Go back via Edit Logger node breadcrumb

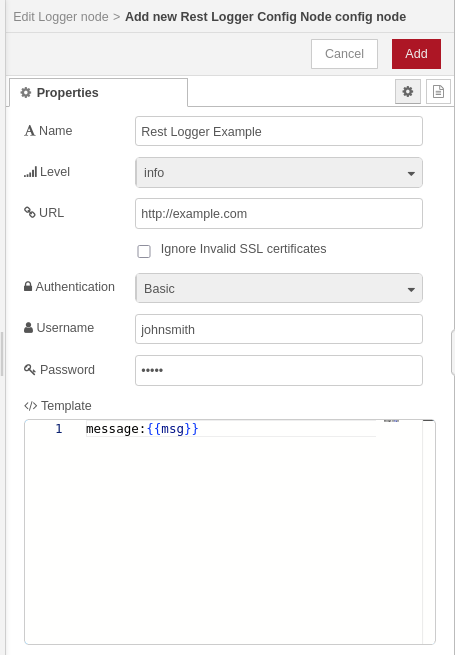(x=61, y=17)
